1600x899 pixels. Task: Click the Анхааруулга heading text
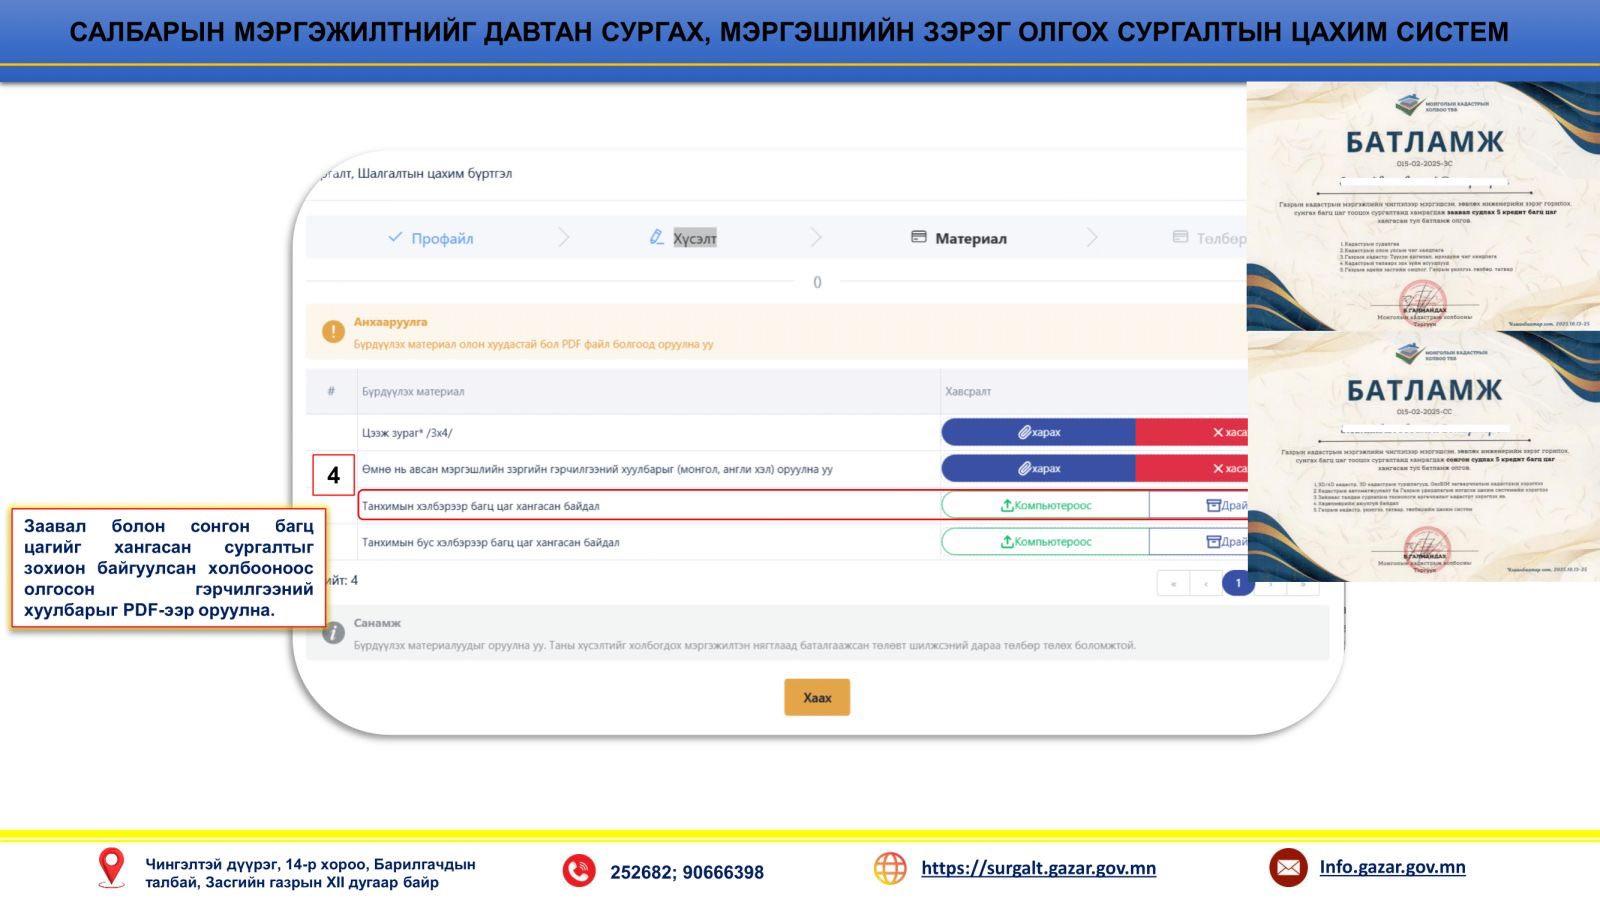click(390, 322)
